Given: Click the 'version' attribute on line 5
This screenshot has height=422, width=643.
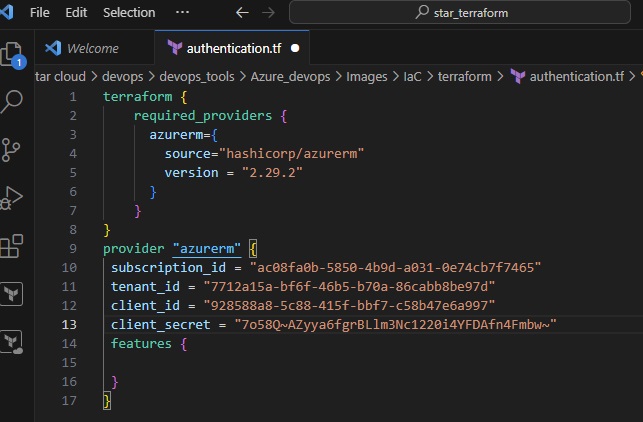Looking at the screenshot, I should 192,172.
